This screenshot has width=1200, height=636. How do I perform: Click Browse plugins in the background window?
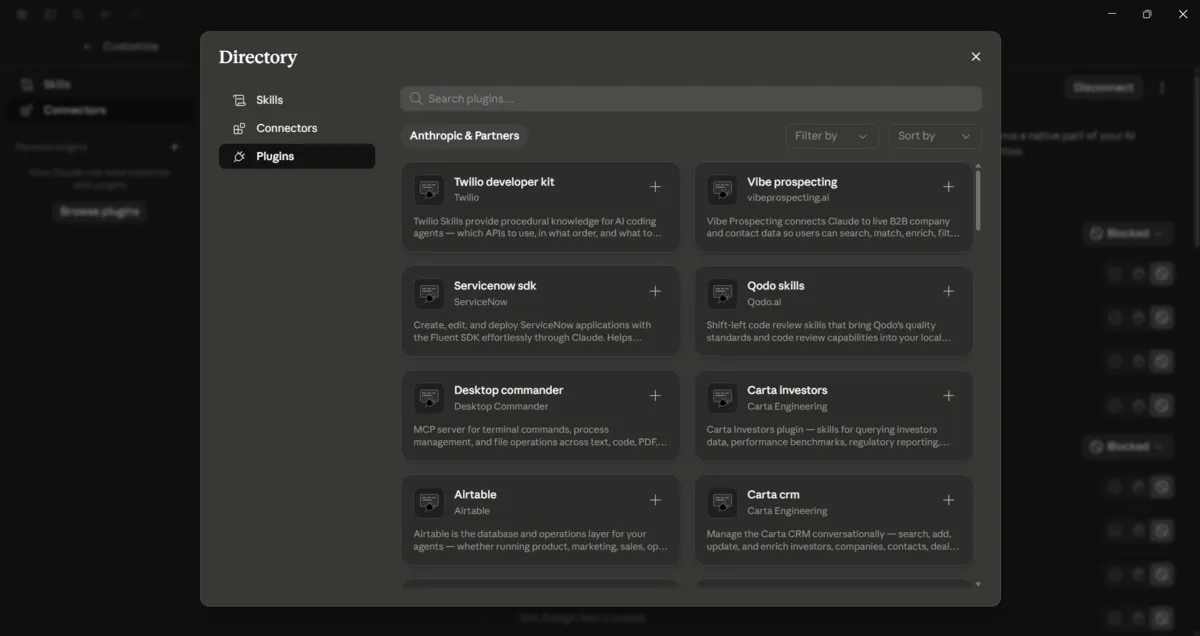point(100,211)
